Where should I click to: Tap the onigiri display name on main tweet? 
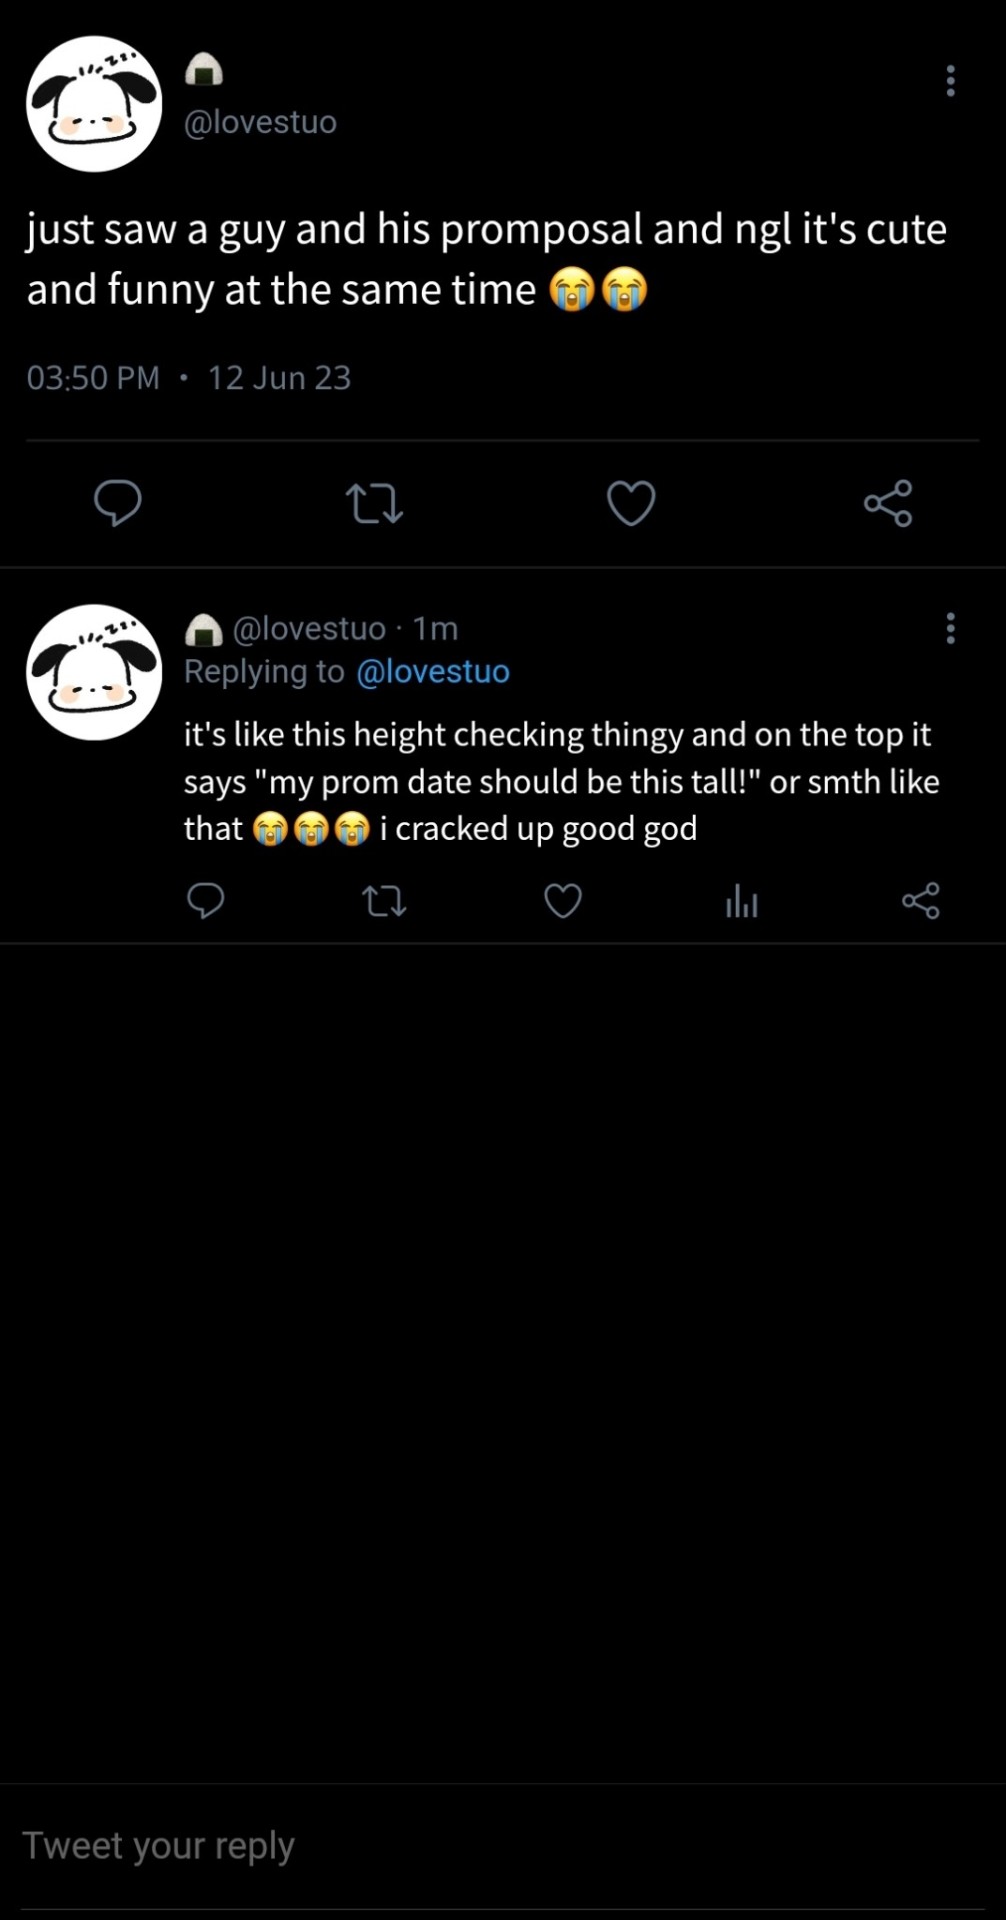[204, 70]
